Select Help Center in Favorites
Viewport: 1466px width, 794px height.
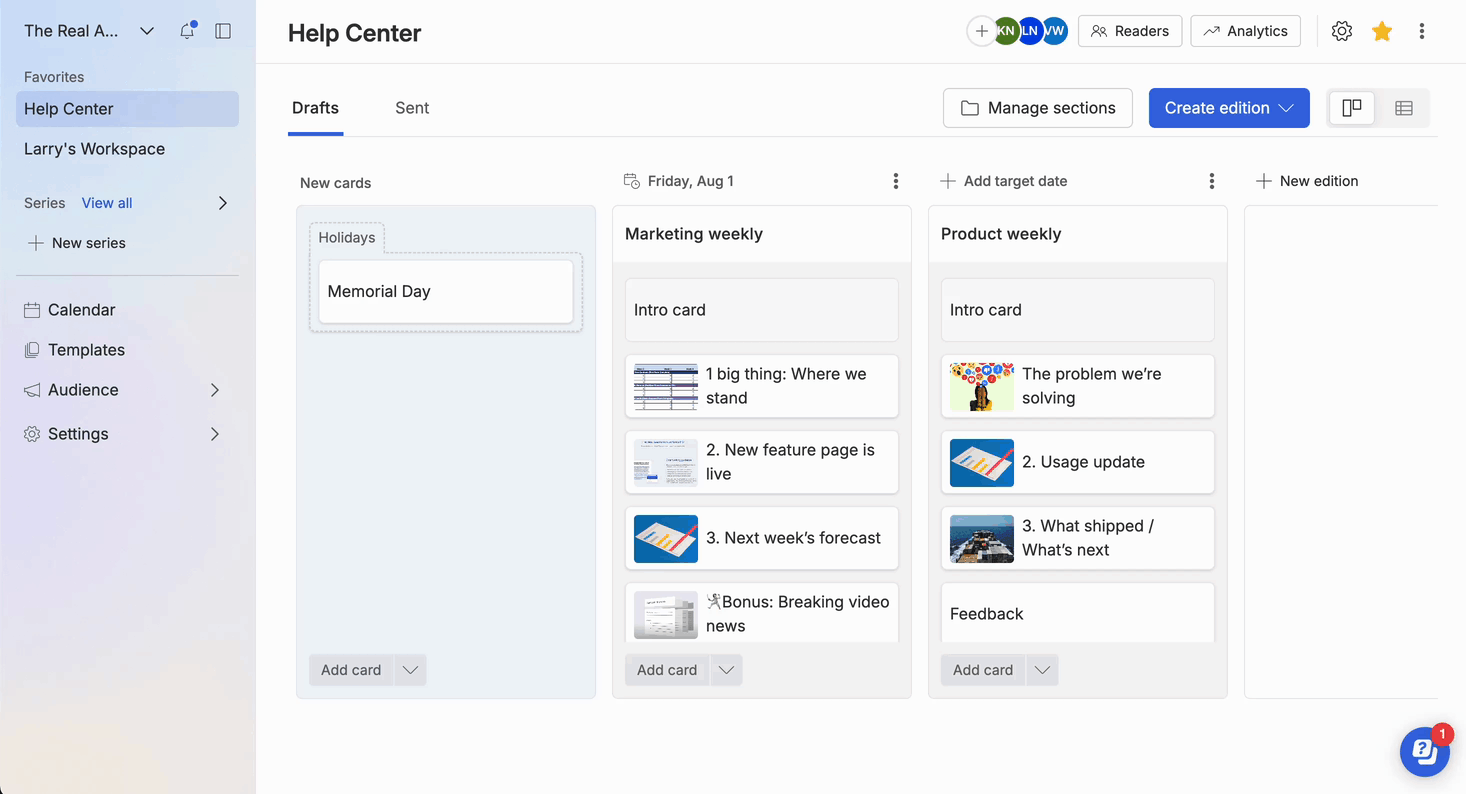click(x=127, y=109)
